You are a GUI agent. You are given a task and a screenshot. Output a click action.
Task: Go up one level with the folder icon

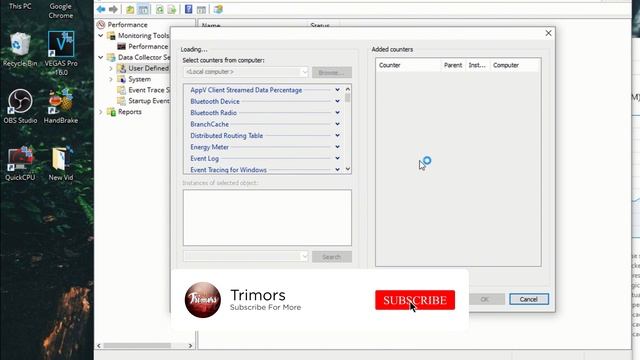tap(130, 9)
